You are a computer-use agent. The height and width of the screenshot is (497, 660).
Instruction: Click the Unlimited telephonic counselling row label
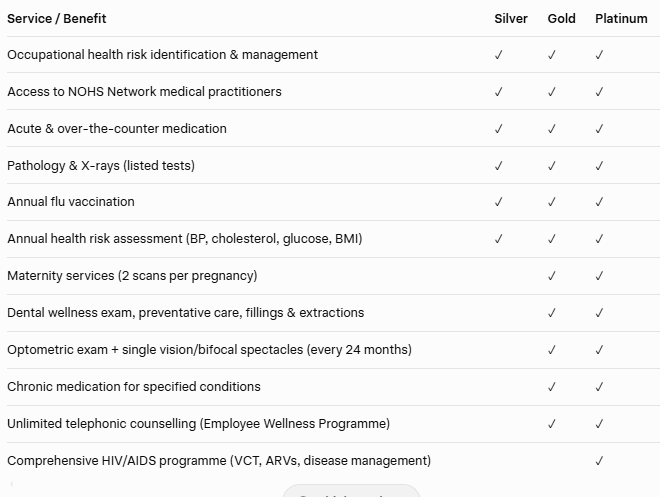coord(198,424)
